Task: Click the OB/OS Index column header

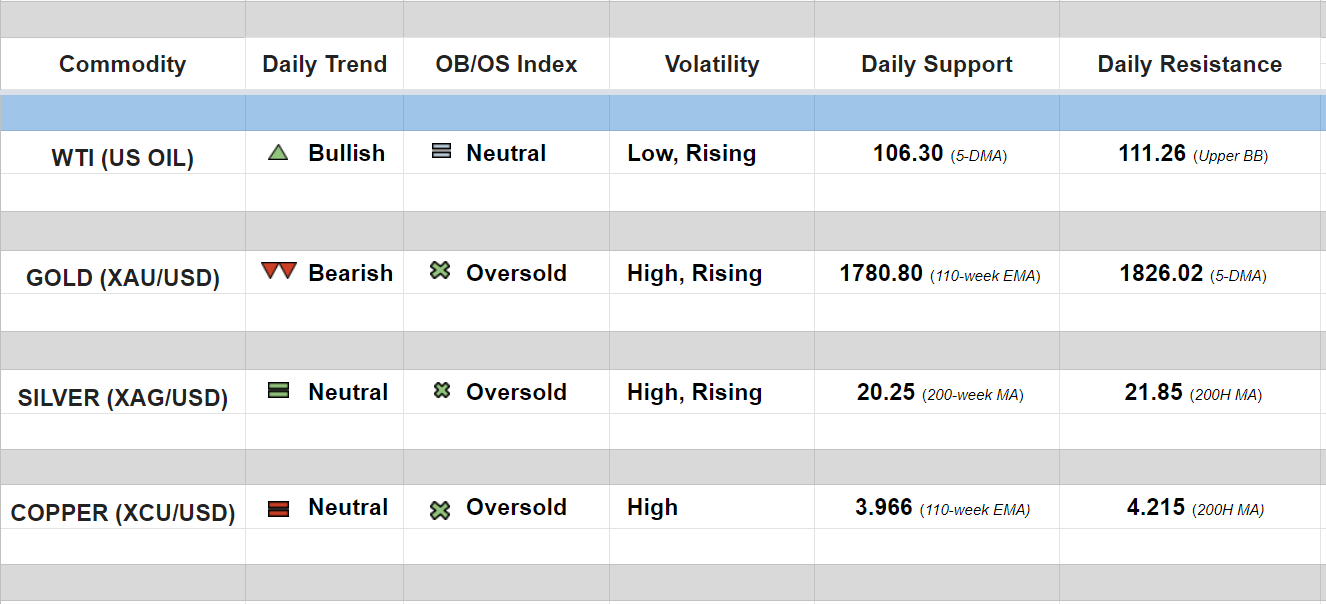Action: coord(506,65)
